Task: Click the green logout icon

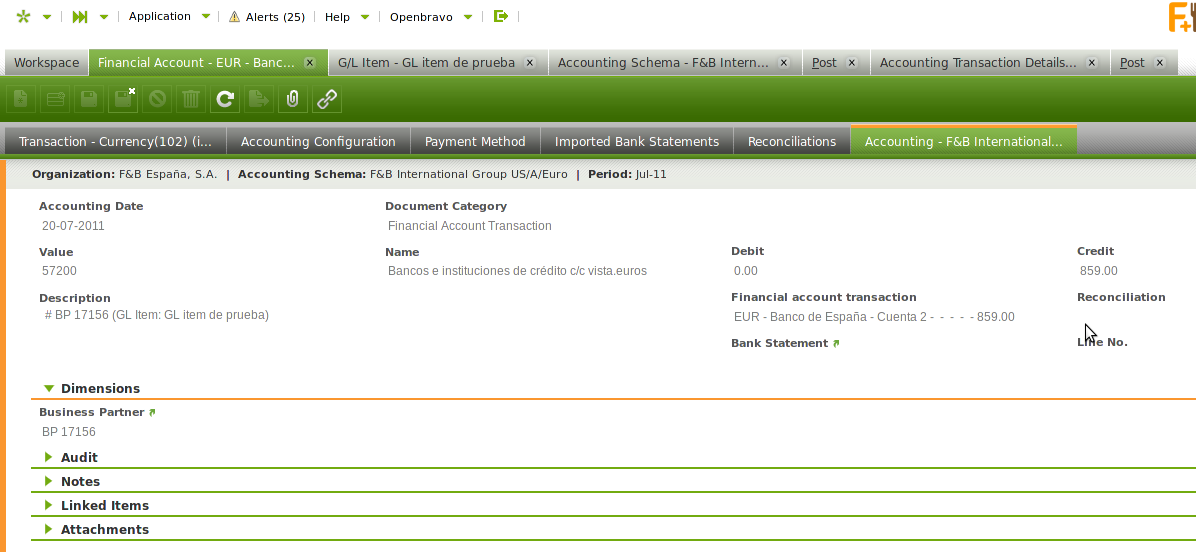Action: [x=500, y=16]
